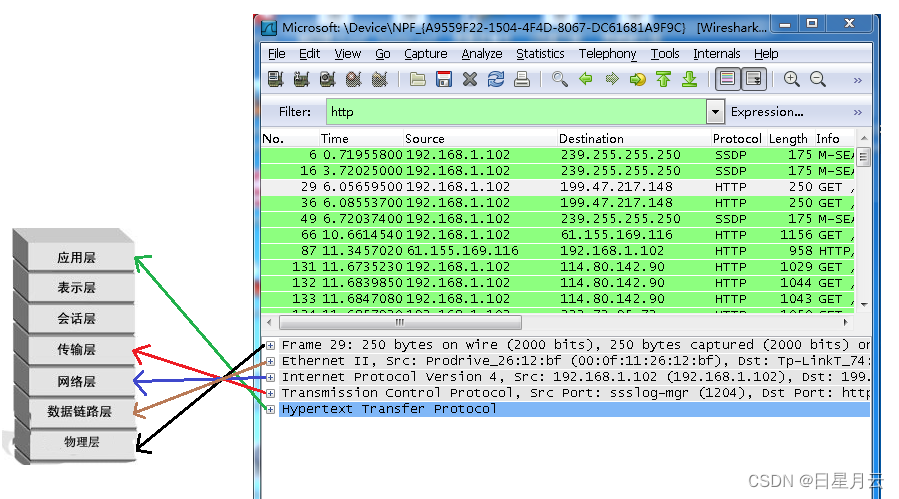The width and height of the screenshot is (899, 499).
Task: Sort packets by Info column header
Action: (834, 139)
